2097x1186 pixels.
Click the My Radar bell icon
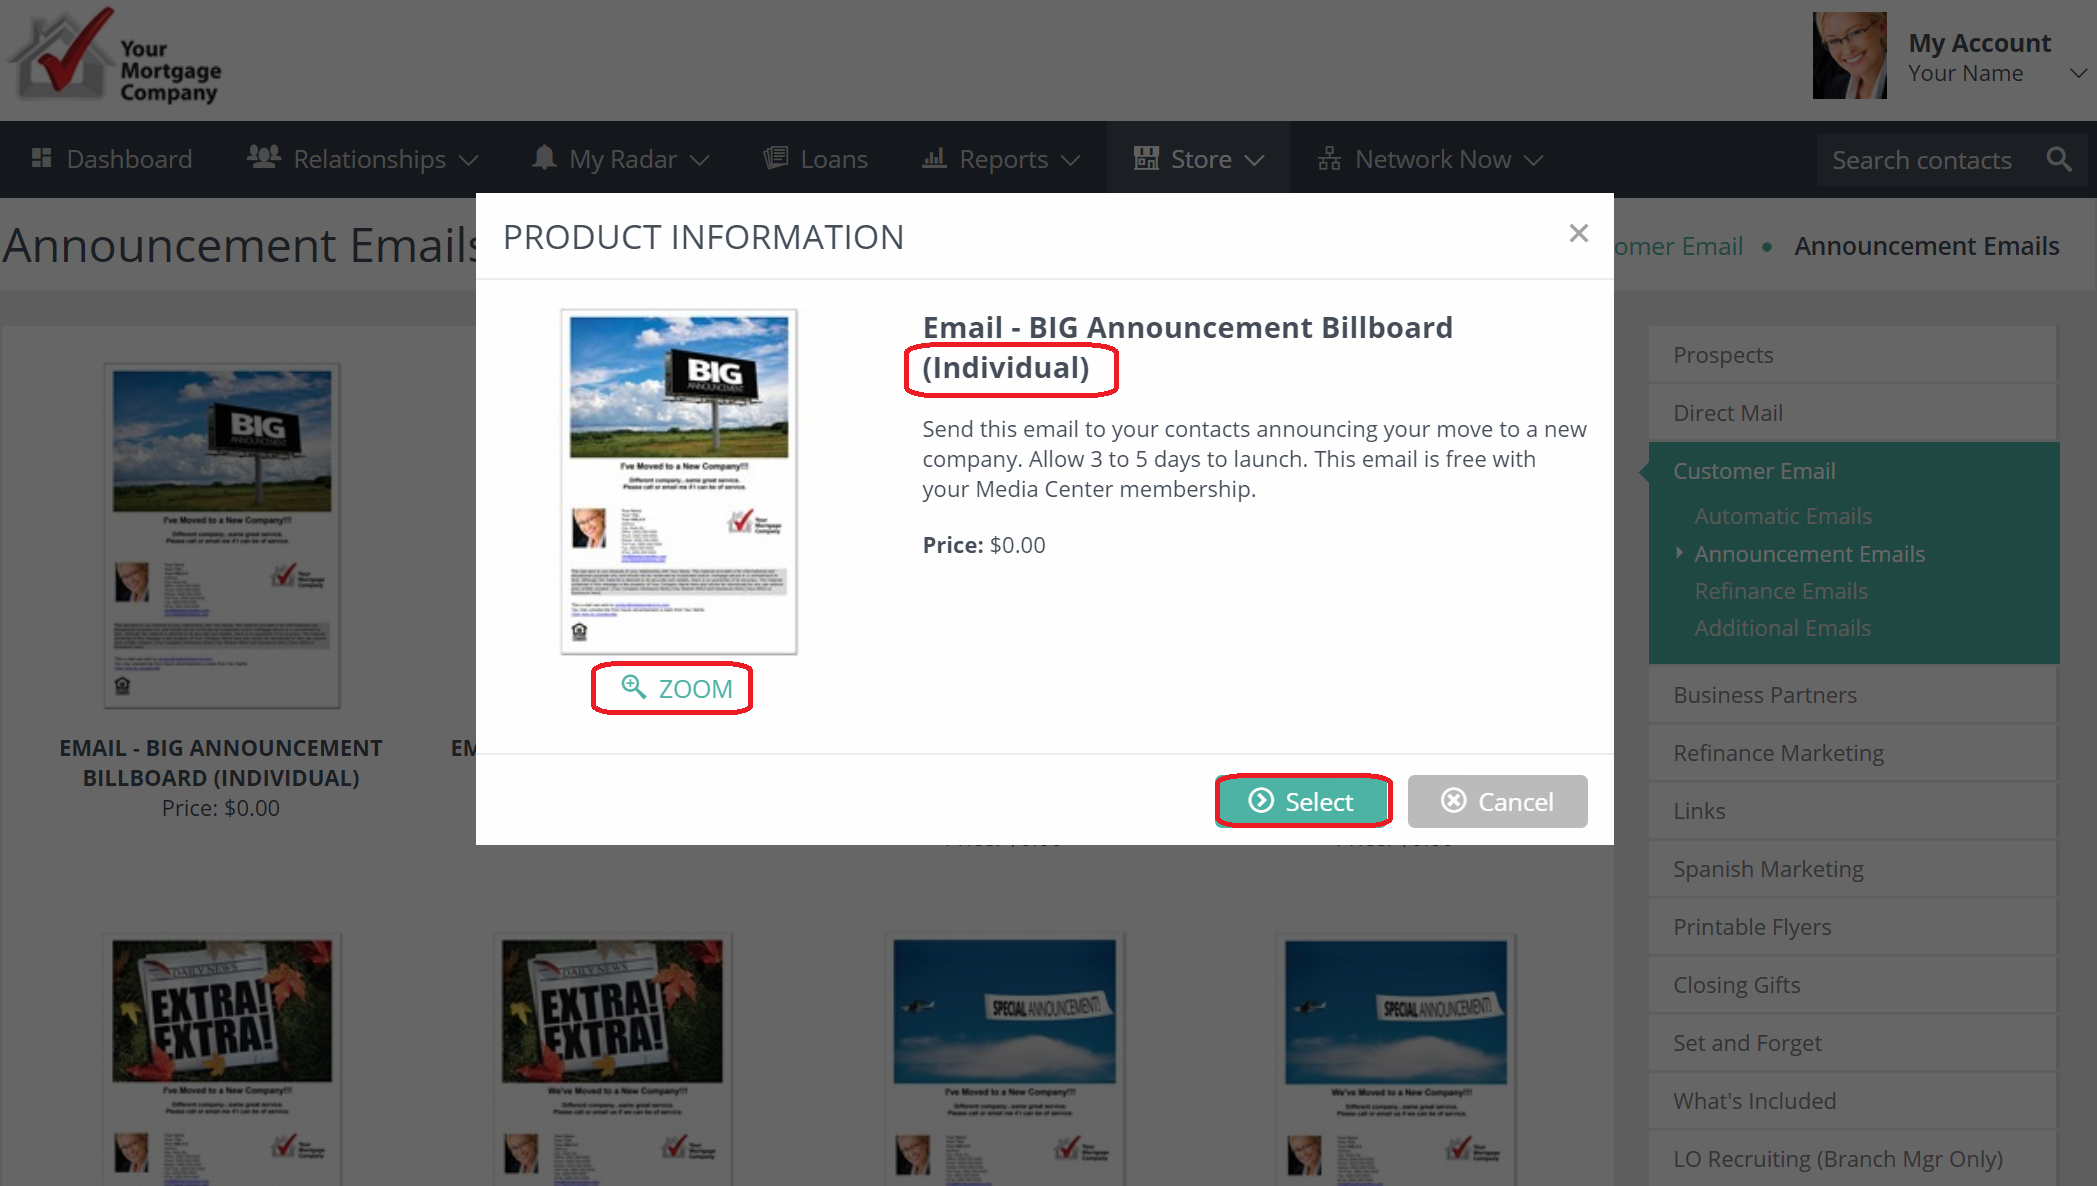(x=544, y=157)
